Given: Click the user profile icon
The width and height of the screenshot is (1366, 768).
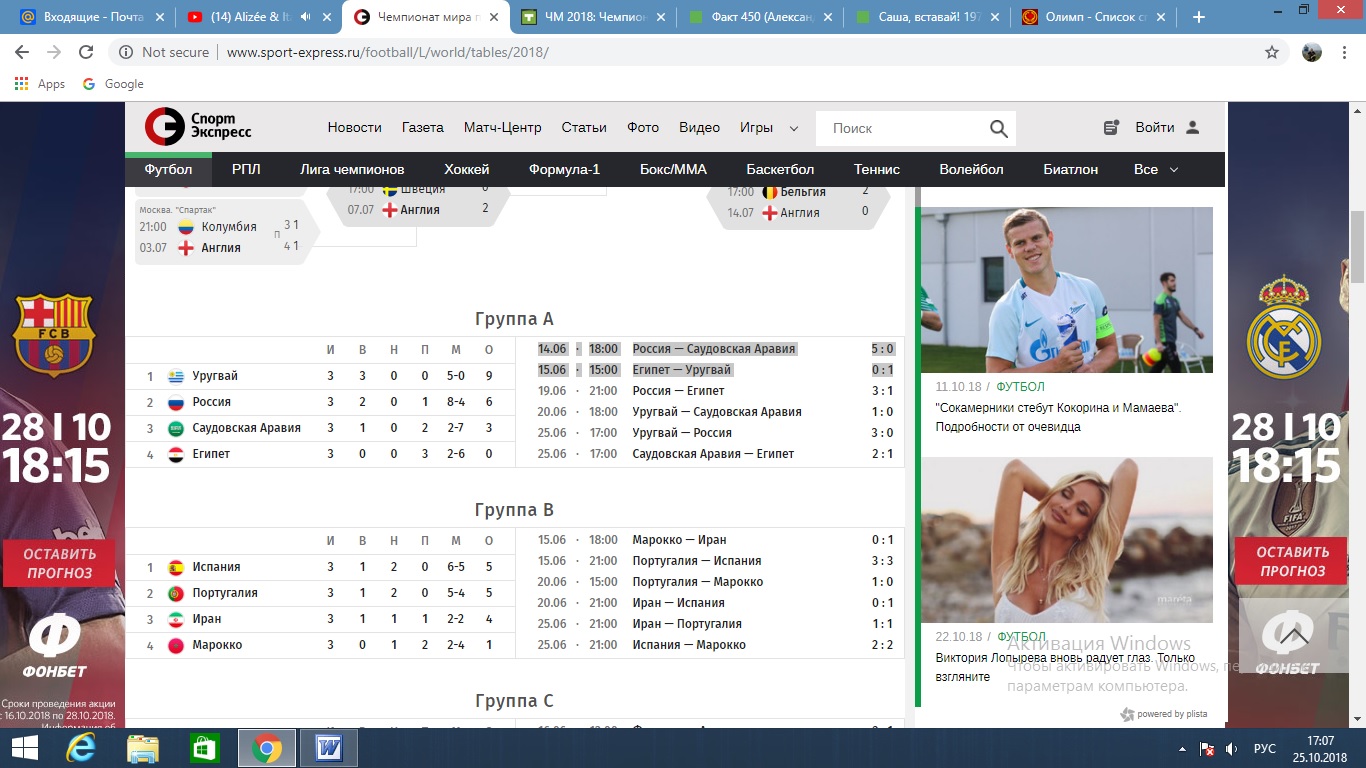Looking at the screenshot, I should point(1192,128).
